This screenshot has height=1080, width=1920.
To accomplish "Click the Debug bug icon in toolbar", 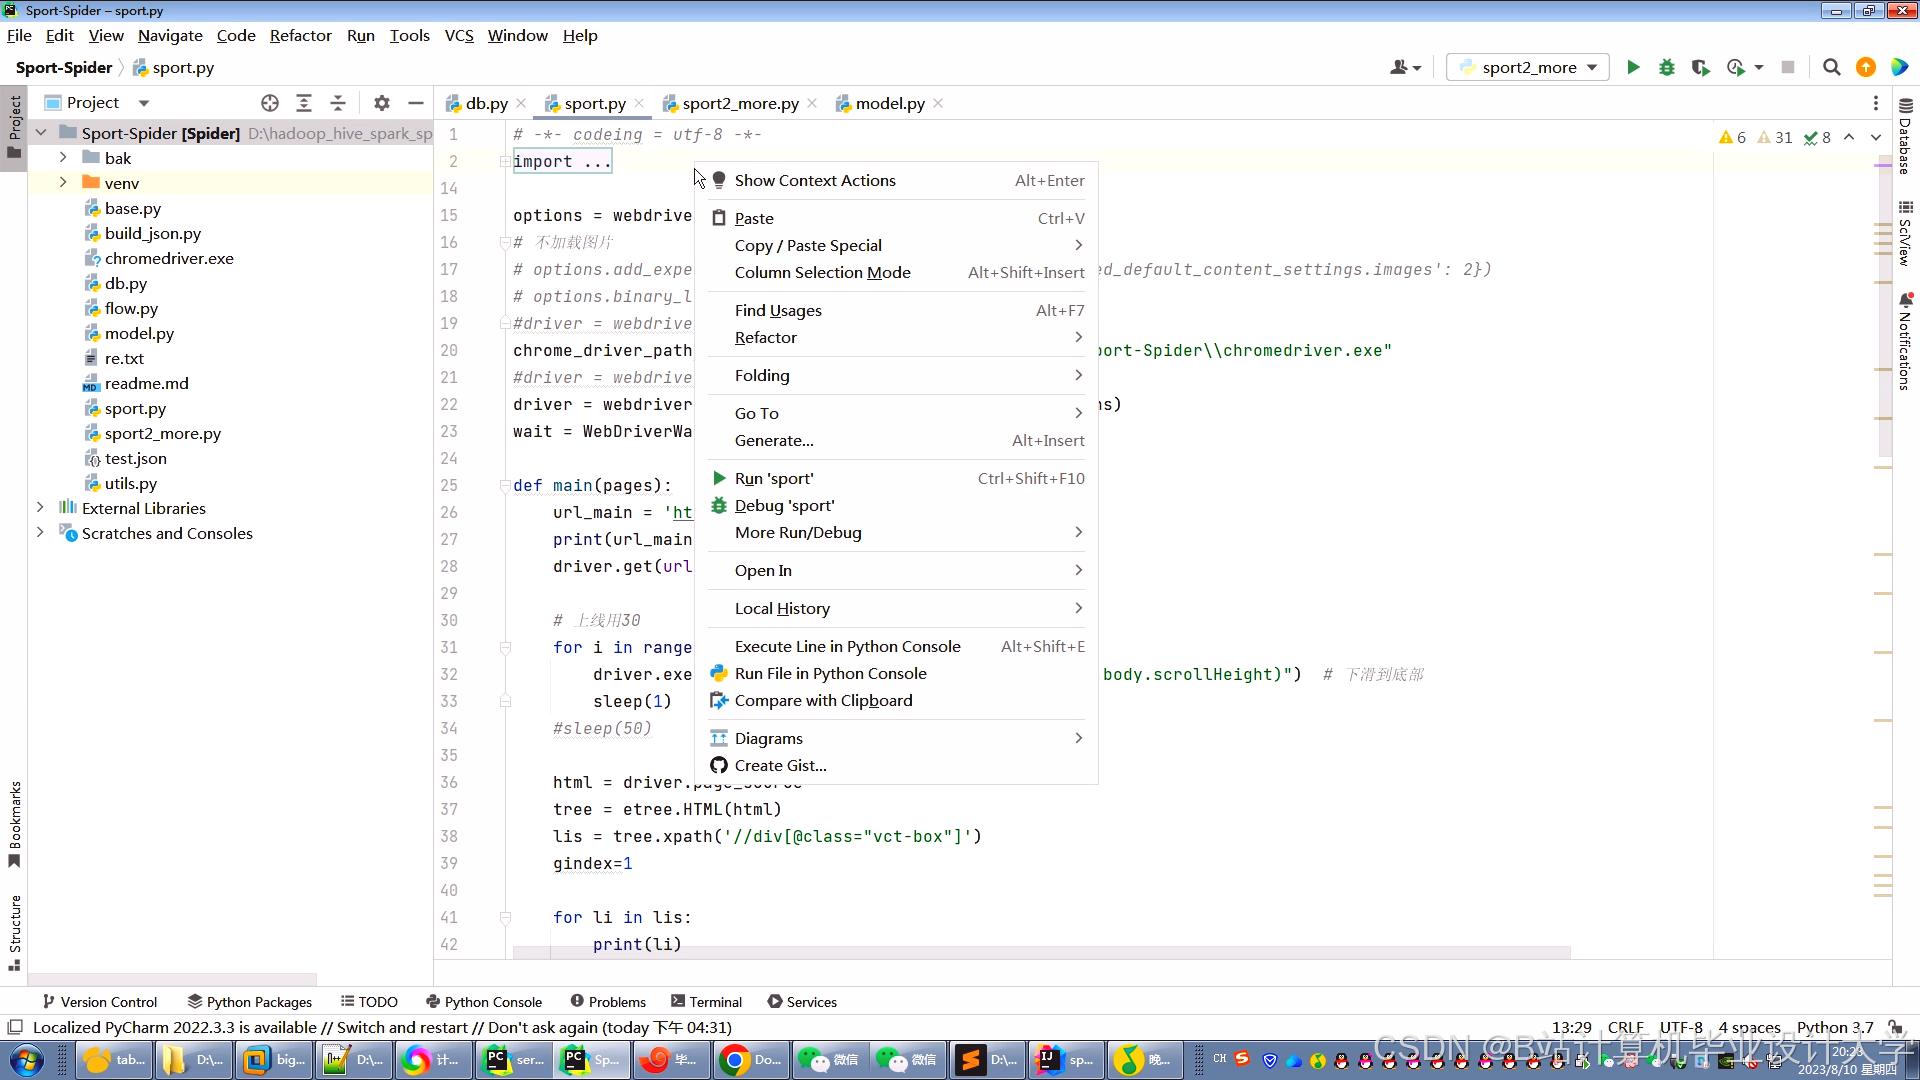I will click(x=1667, y=67).
